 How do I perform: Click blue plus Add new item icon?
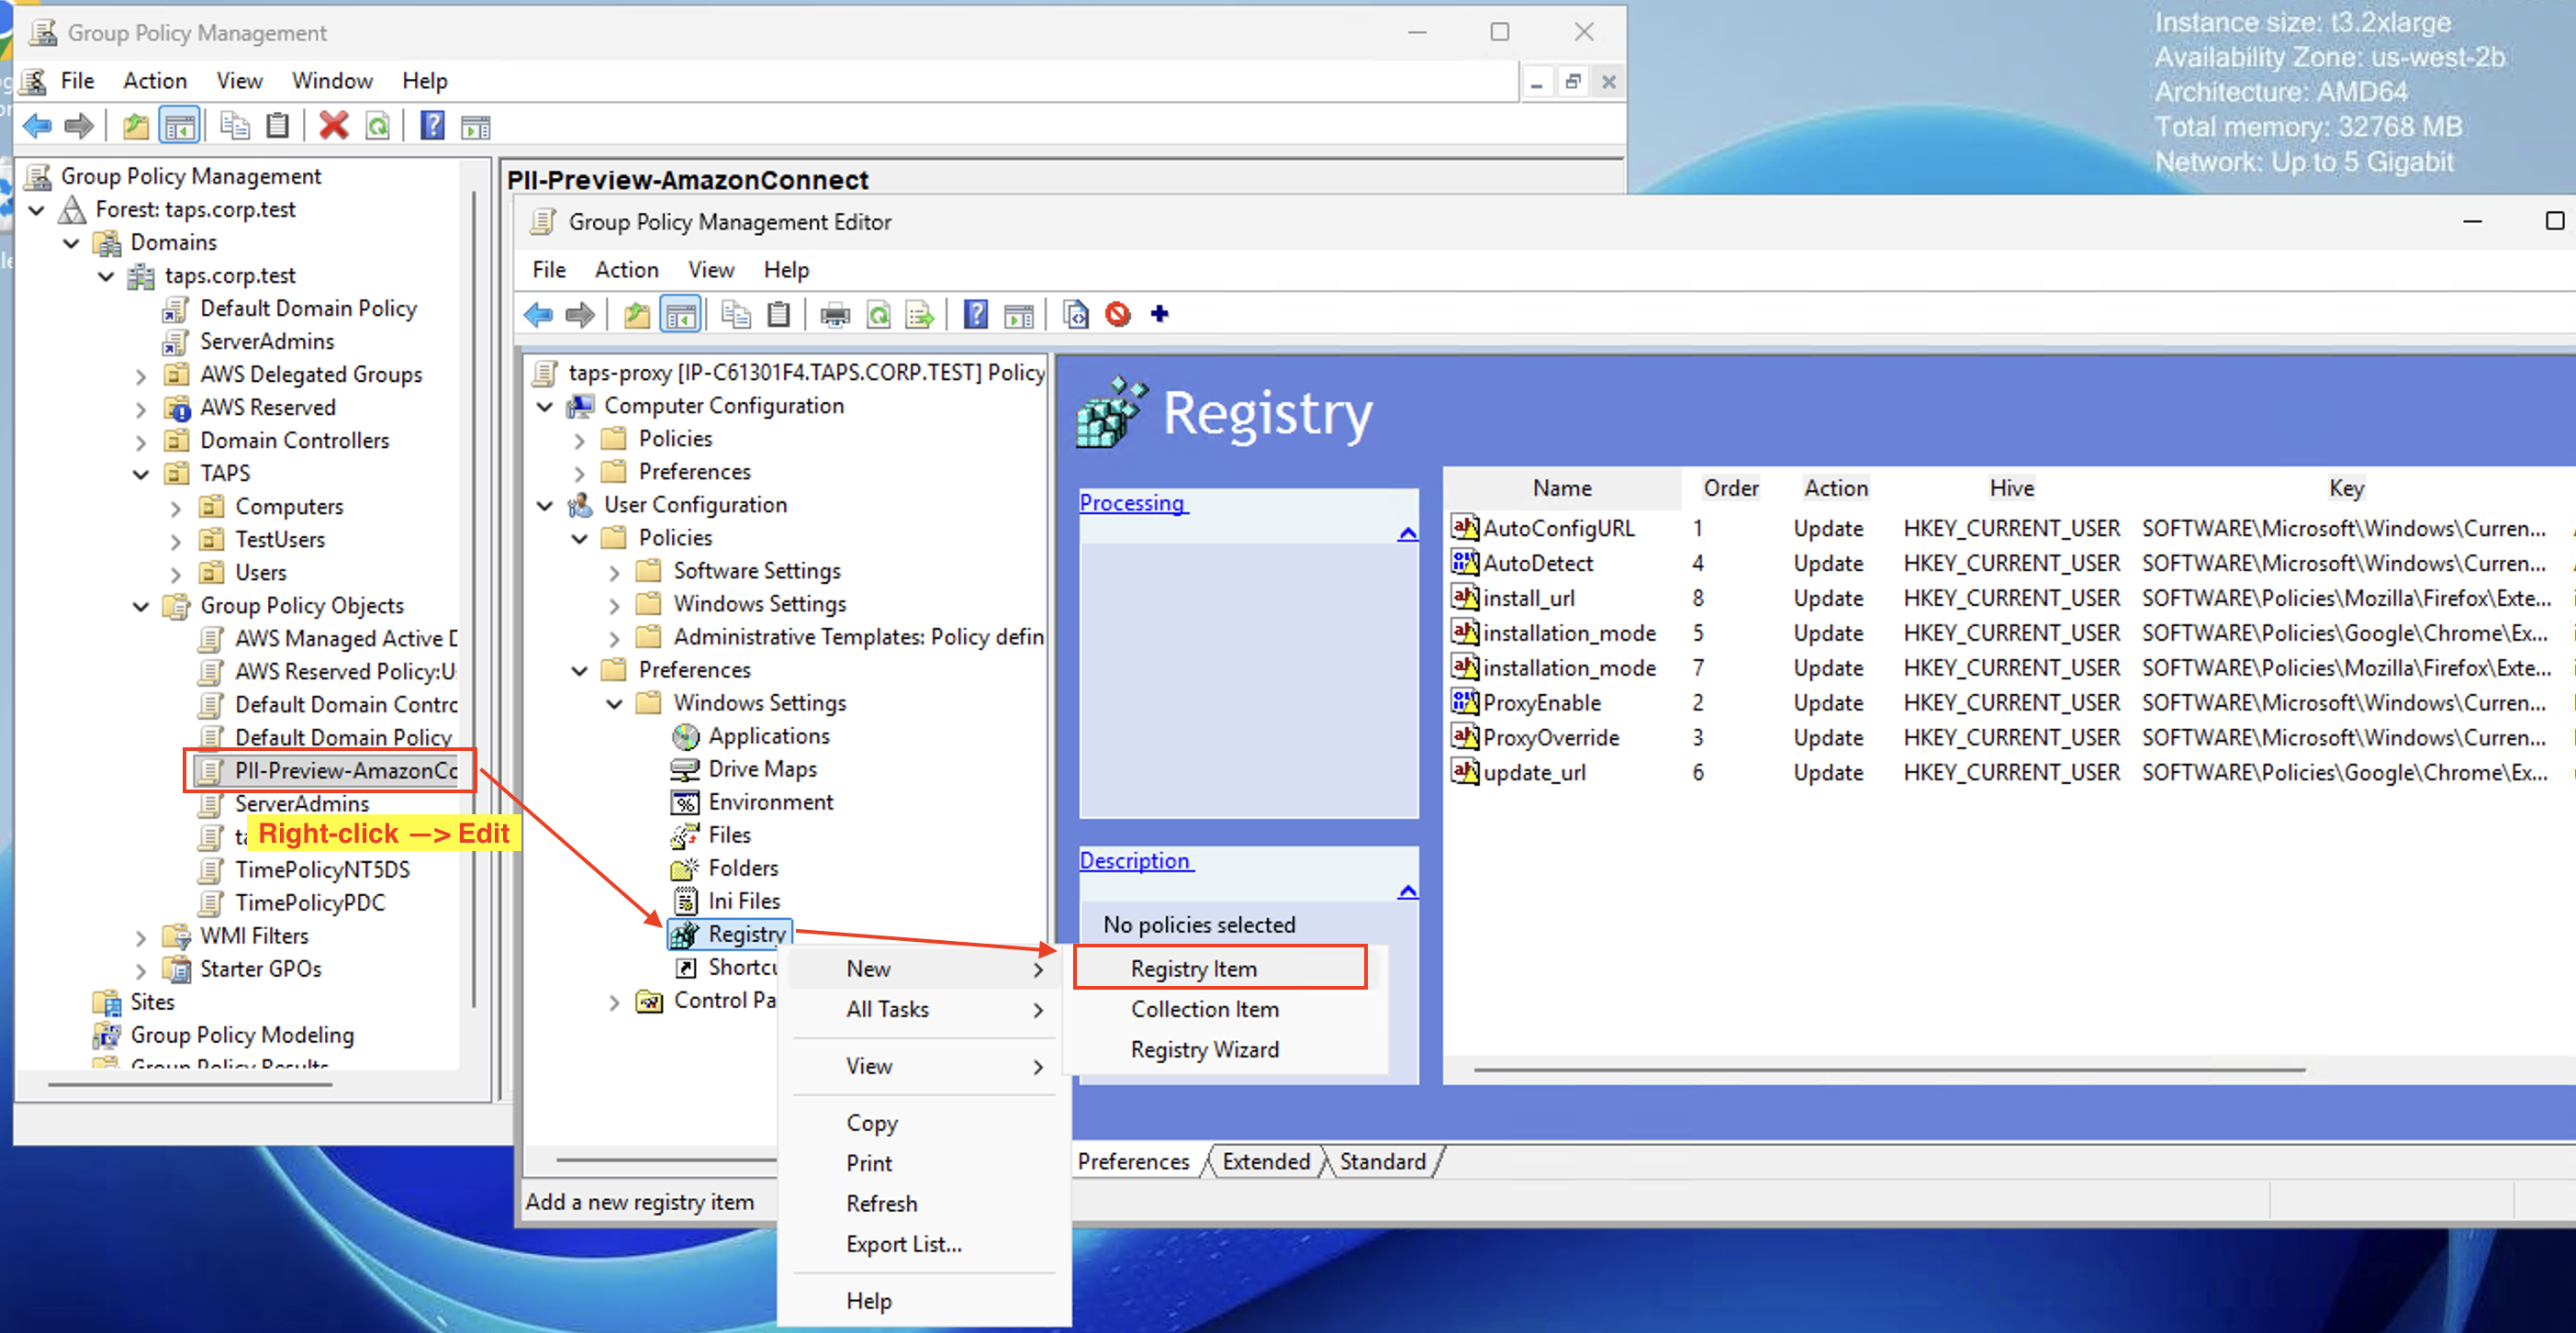pyautogui.click(x=1159, y=314)
